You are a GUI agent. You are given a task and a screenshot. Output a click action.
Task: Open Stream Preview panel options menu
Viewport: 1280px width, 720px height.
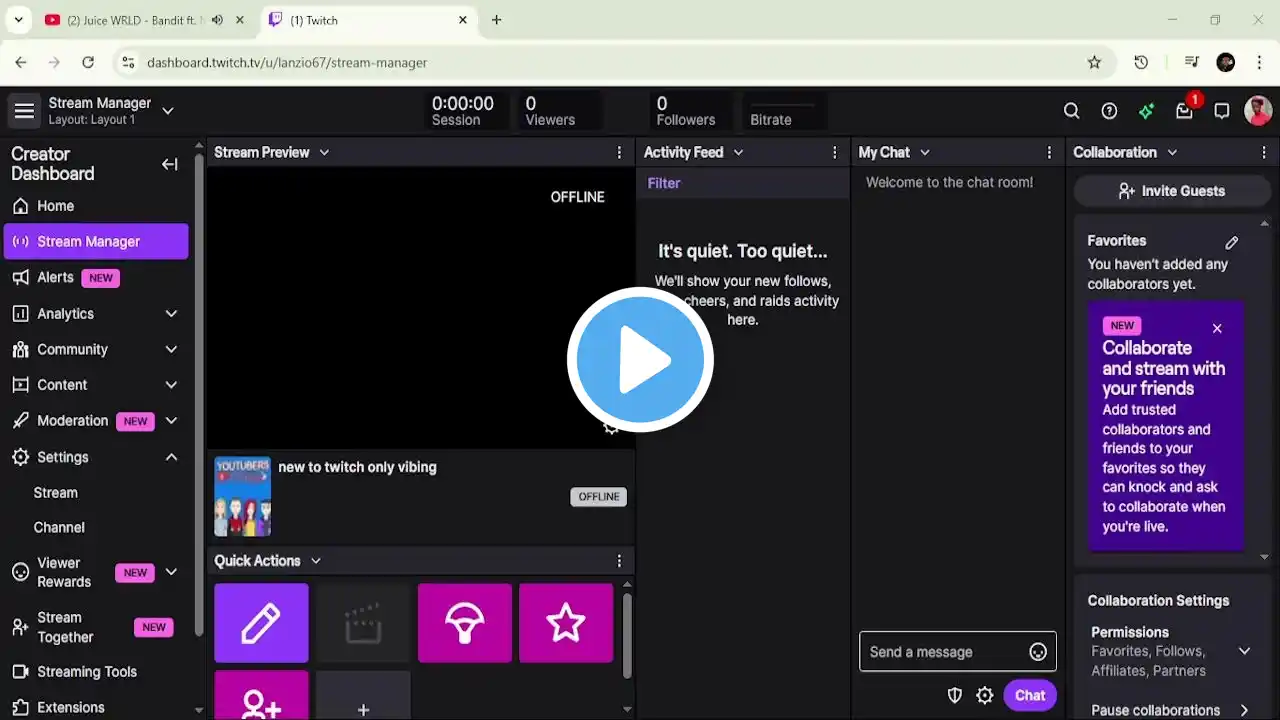point(619,153)
